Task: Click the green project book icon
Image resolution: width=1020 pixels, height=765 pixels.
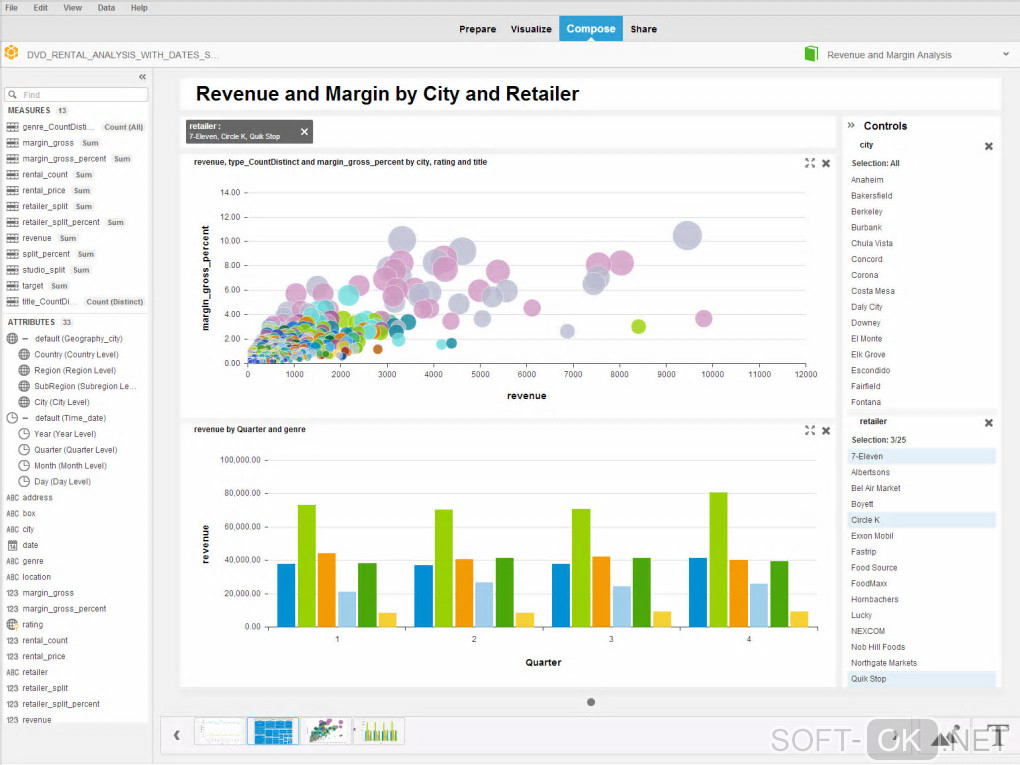Action: [811, 54]
